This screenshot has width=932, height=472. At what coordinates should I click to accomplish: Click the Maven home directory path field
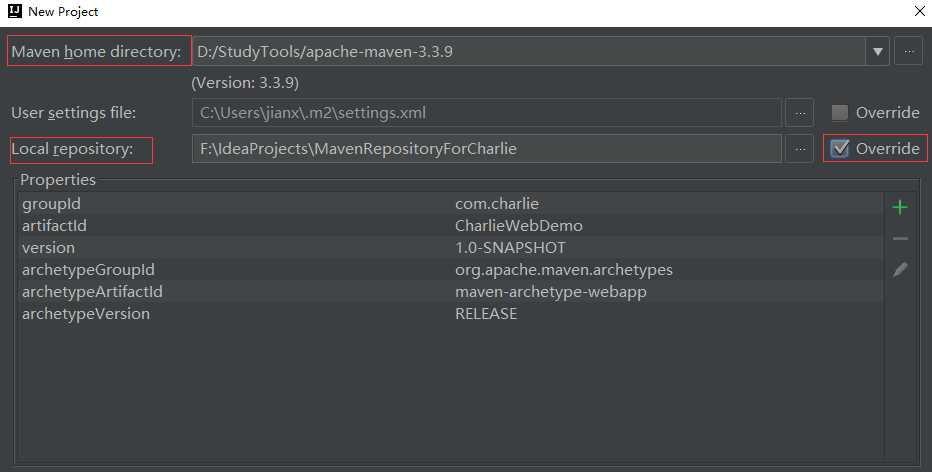click(529, 52)
